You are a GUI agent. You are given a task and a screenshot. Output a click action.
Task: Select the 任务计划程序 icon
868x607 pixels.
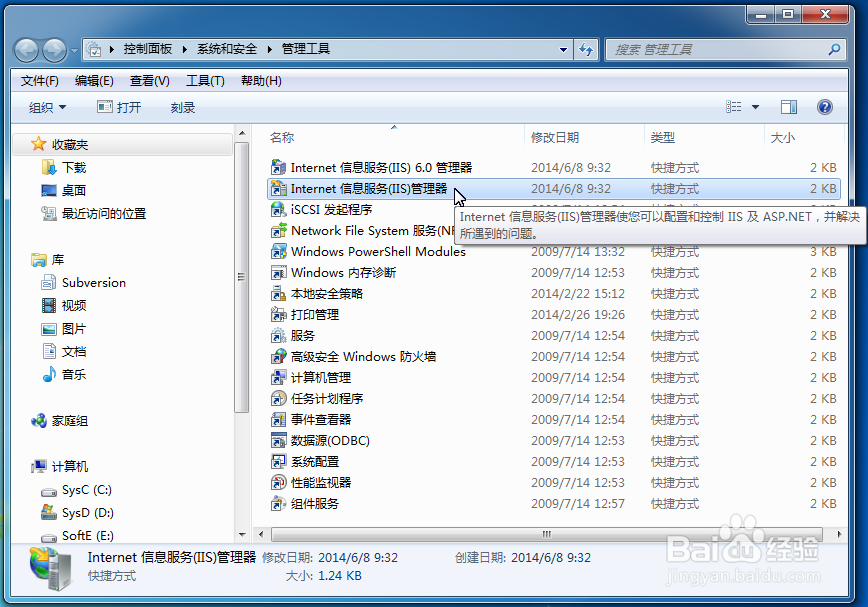[278, 399]
